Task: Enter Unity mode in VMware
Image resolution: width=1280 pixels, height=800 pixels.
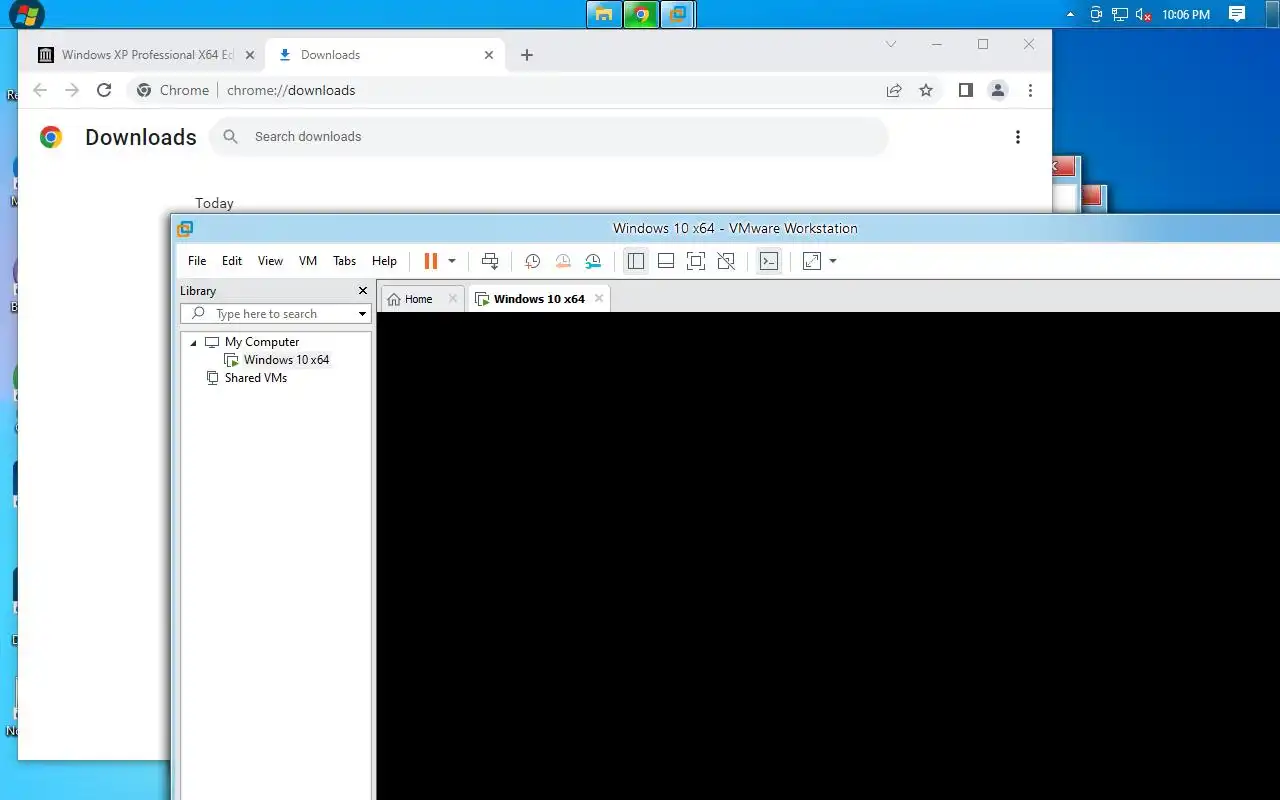Action: click(727, 261)
